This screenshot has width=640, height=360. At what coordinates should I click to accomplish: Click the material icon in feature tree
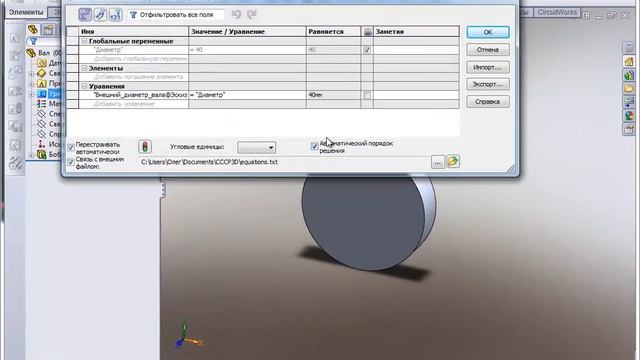click(42, 104)
